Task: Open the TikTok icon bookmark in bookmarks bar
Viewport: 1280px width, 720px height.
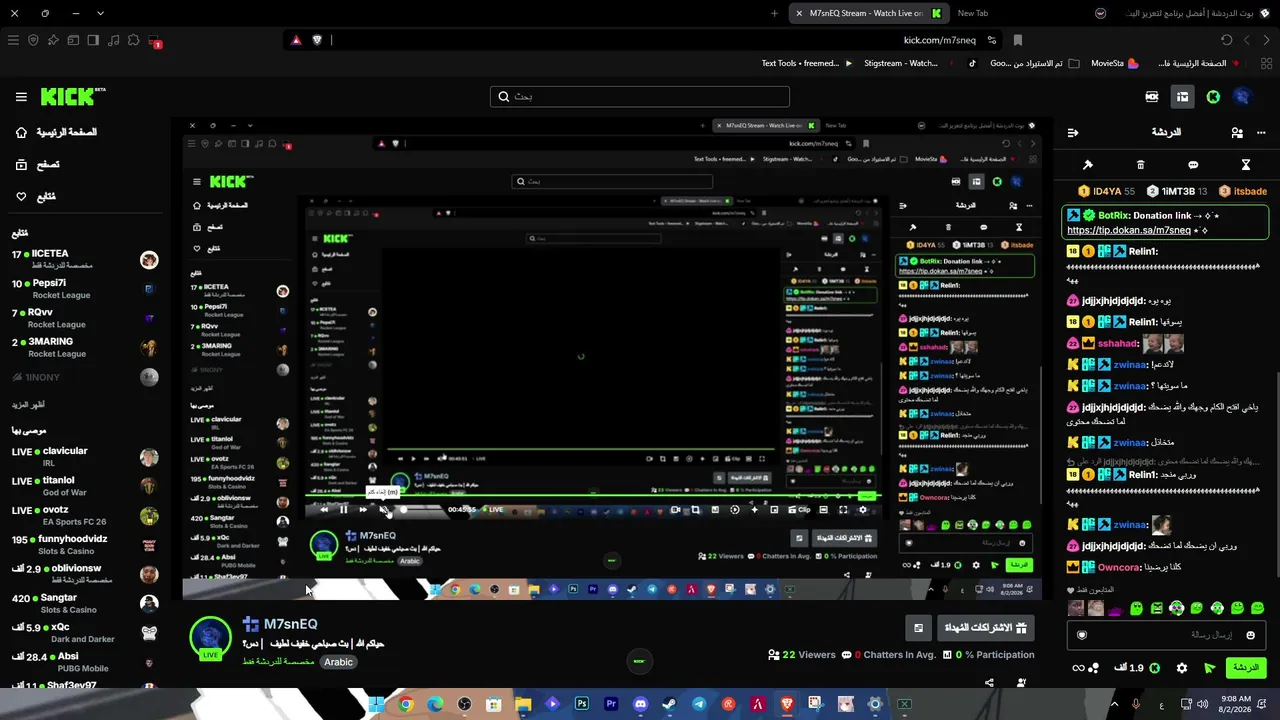Action: (x=972, y=63)
